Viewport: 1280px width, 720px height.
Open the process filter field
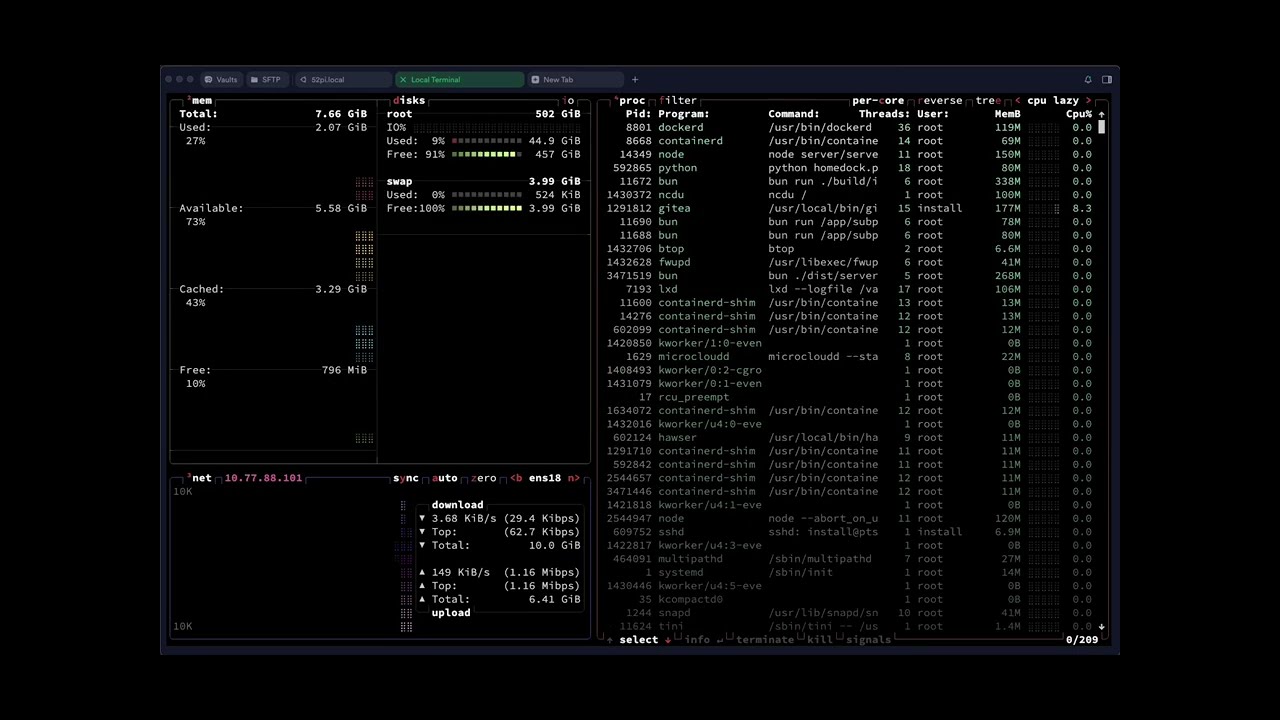point(677,100)
